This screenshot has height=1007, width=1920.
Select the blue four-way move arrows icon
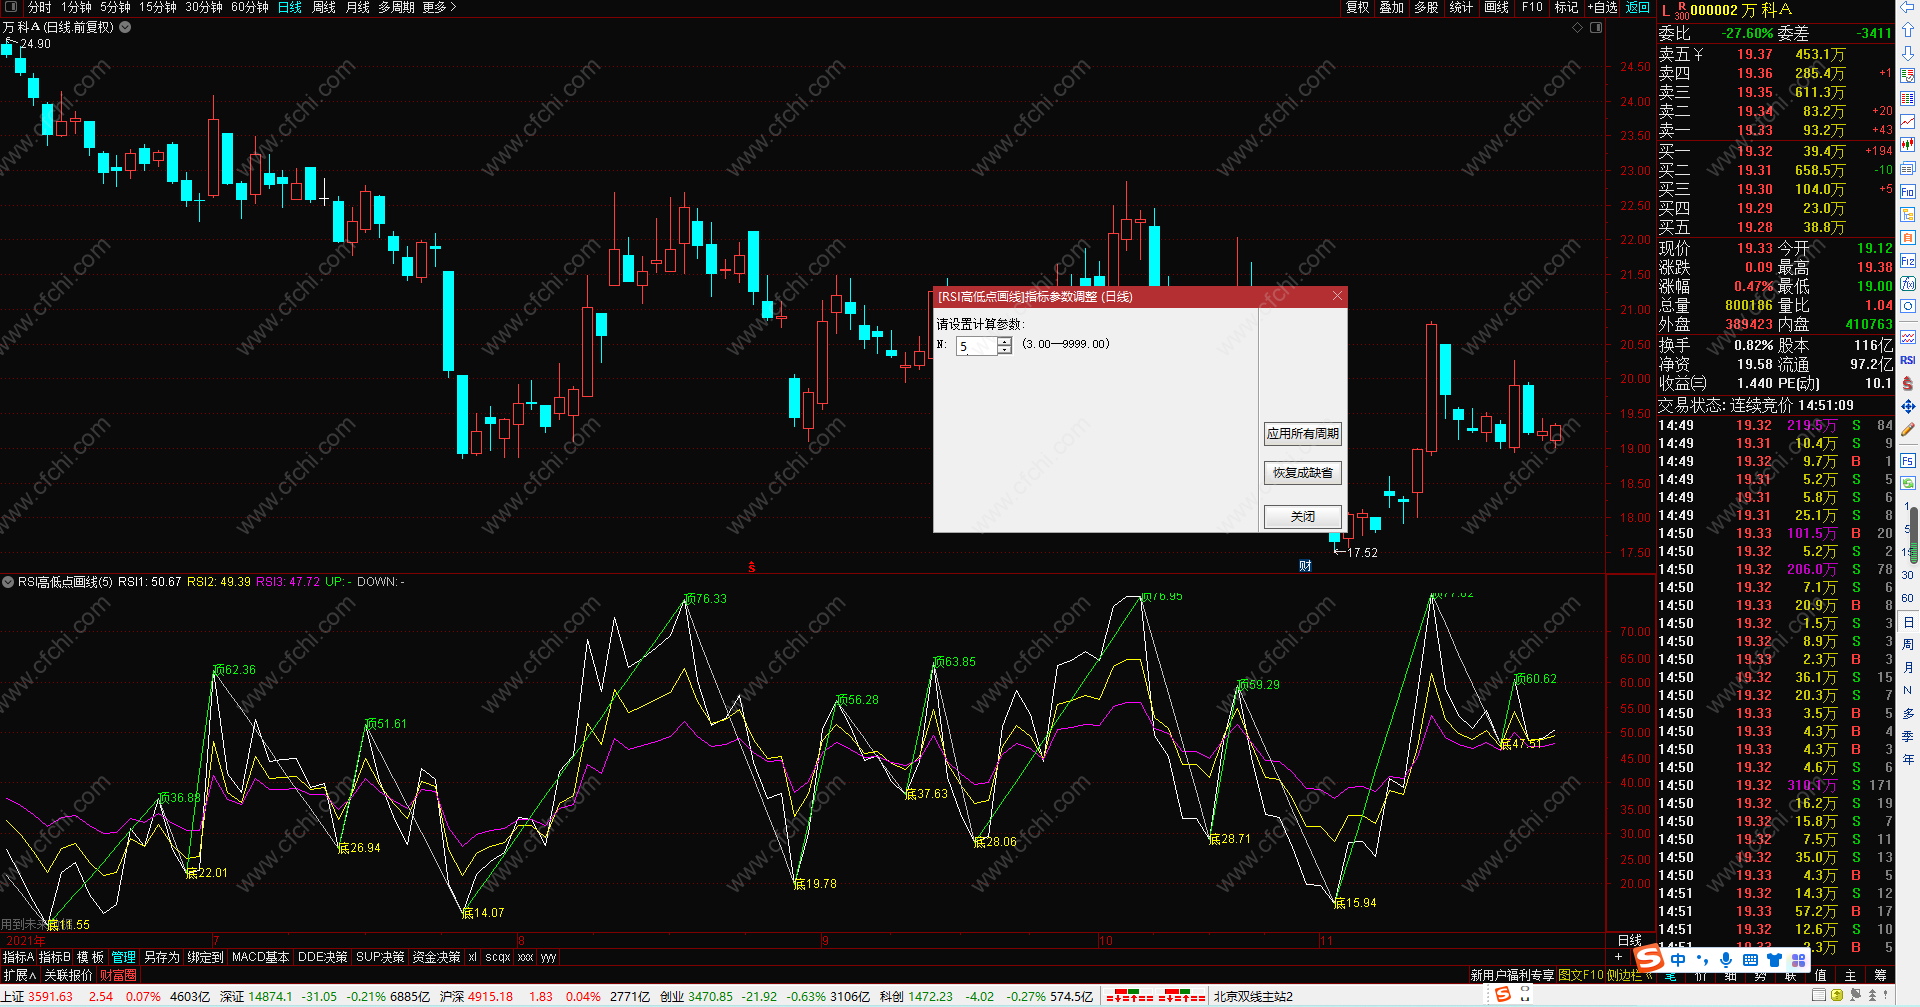(1907, 406)
